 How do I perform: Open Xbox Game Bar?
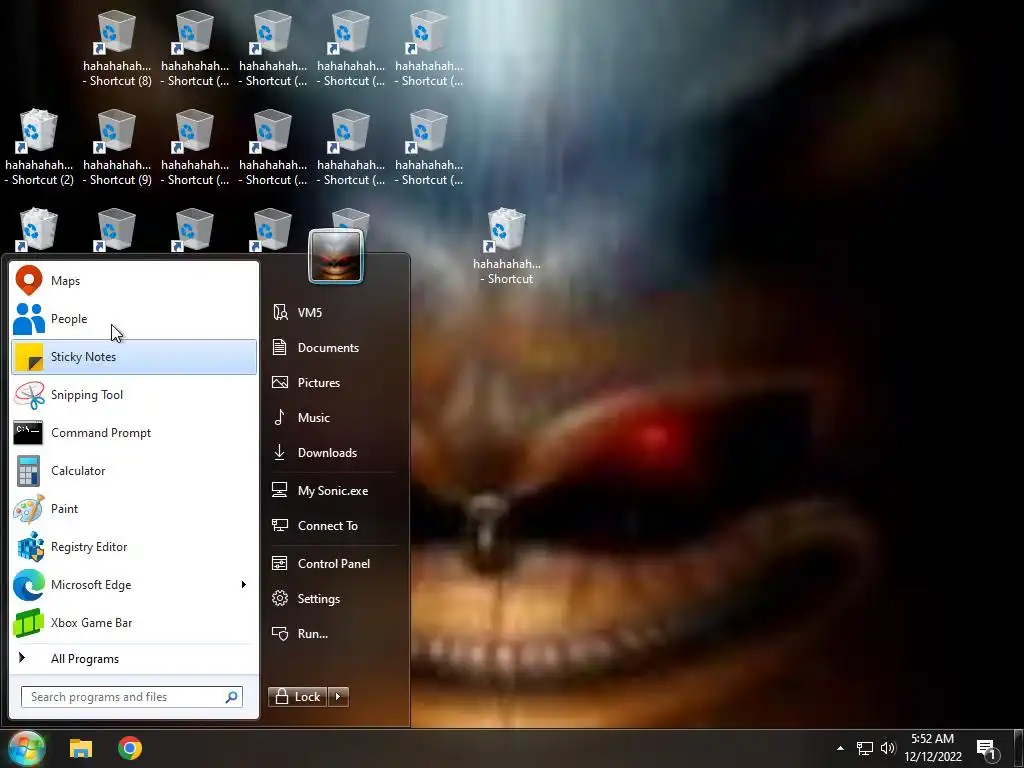click(x=134, y=622)
